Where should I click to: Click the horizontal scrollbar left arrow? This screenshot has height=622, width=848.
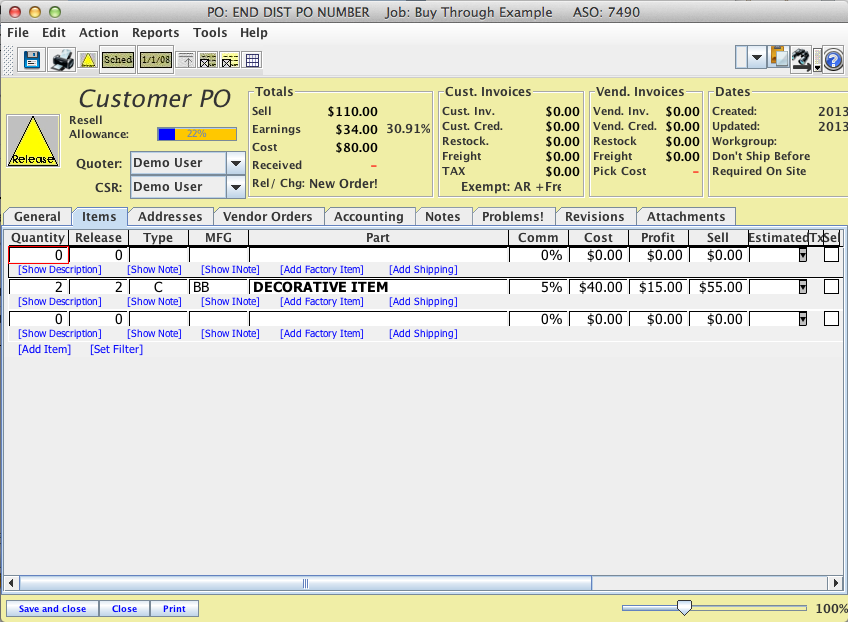pyautogui.click(x=11, y=583)
